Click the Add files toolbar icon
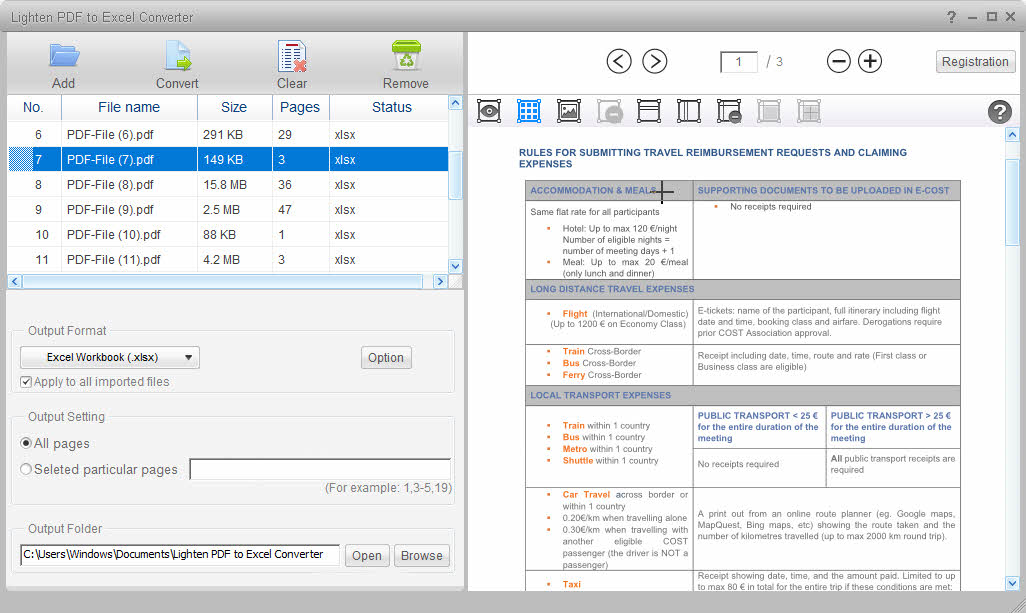 pos(63,55)
